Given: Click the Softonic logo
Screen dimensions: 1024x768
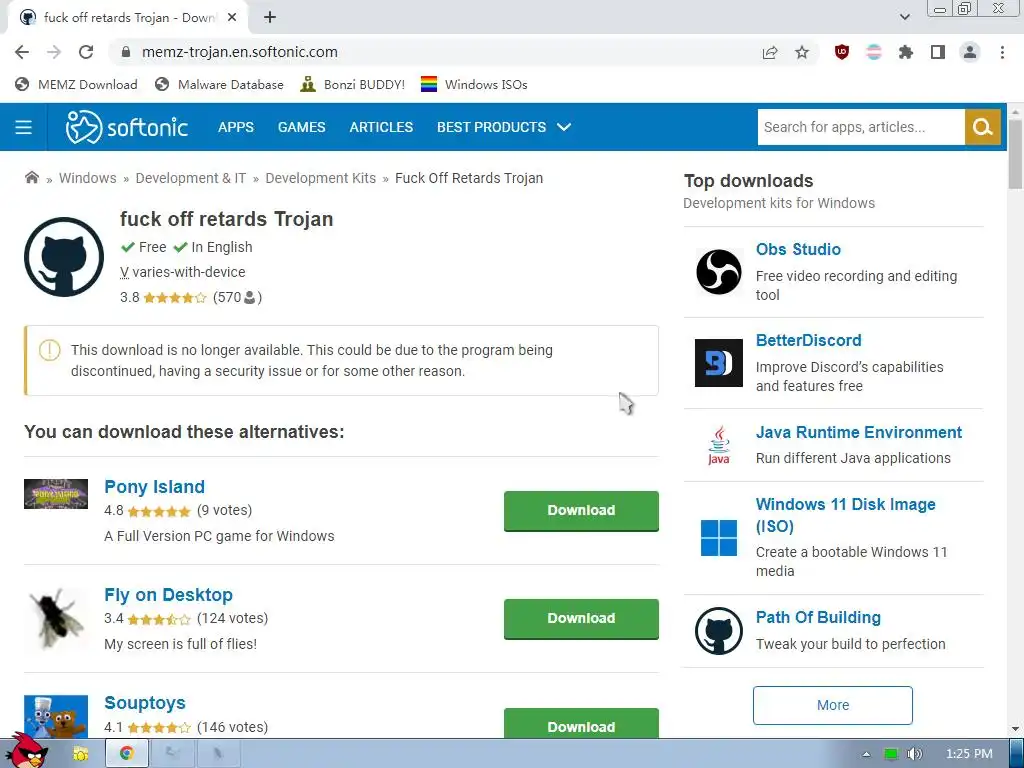Looking at the screenshot, I should click(x=127, y=127).
